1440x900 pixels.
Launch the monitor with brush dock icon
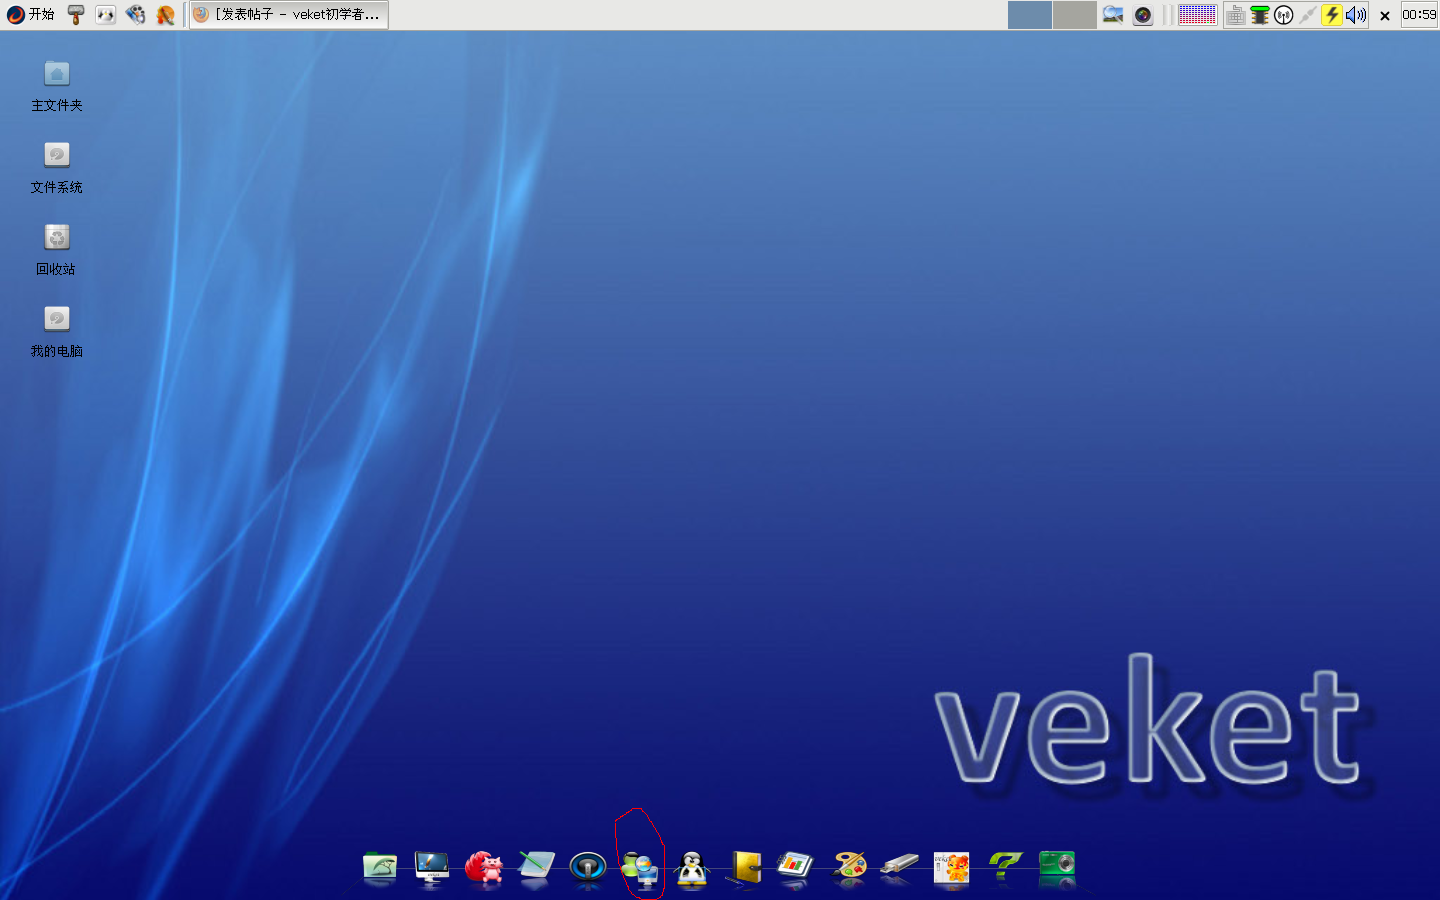click(x=432, y=867)
